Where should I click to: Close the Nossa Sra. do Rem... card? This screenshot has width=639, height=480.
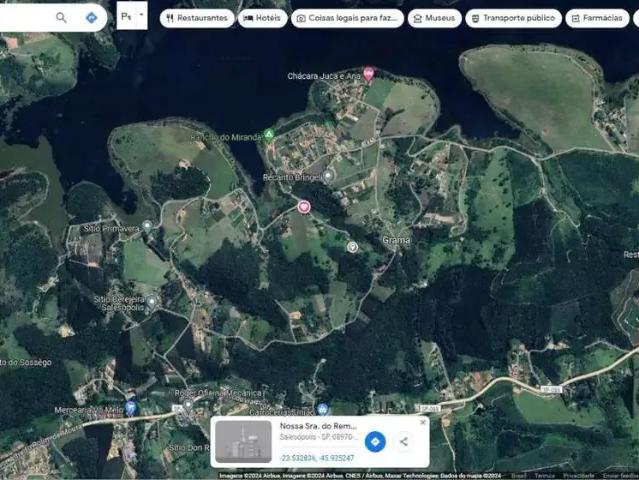click(422, 422)
